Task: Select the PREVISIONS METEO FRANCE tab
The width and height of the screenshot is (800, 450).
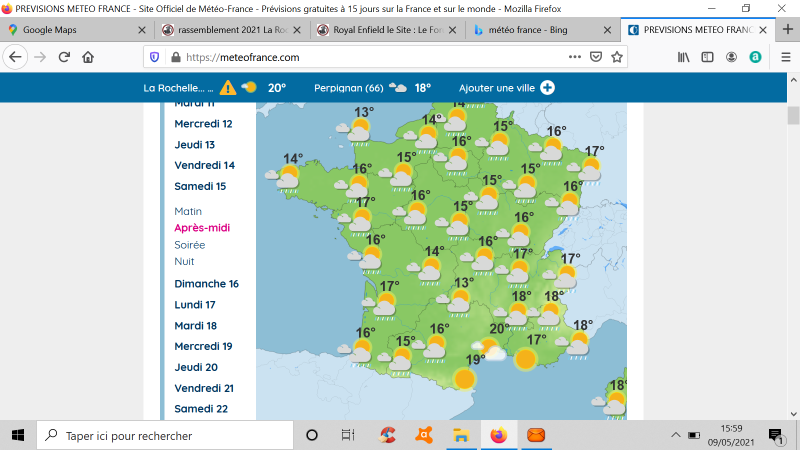Action: (697, 30)
